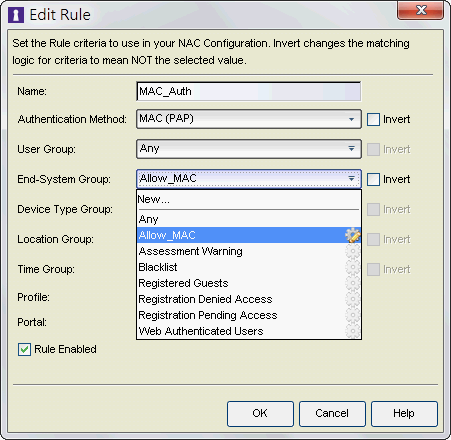The image size is (451, 440).
Task: Open the Authentication Method dropdown
Action: click(249, 119)
